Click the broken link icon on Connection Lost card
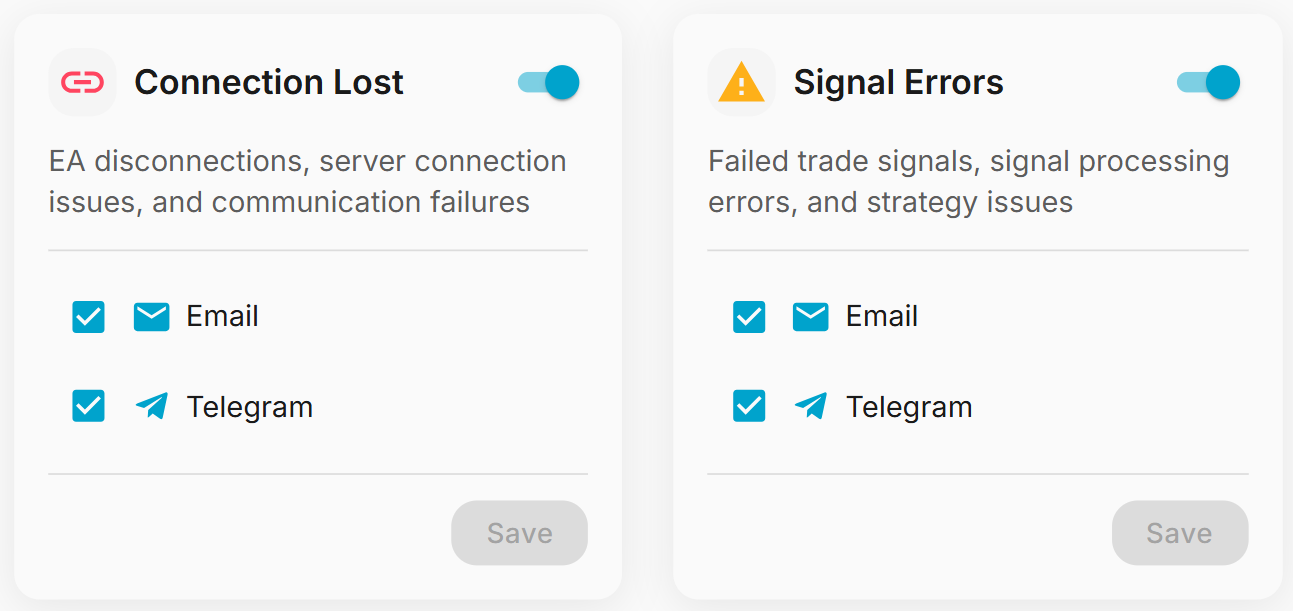 (82, 82)
